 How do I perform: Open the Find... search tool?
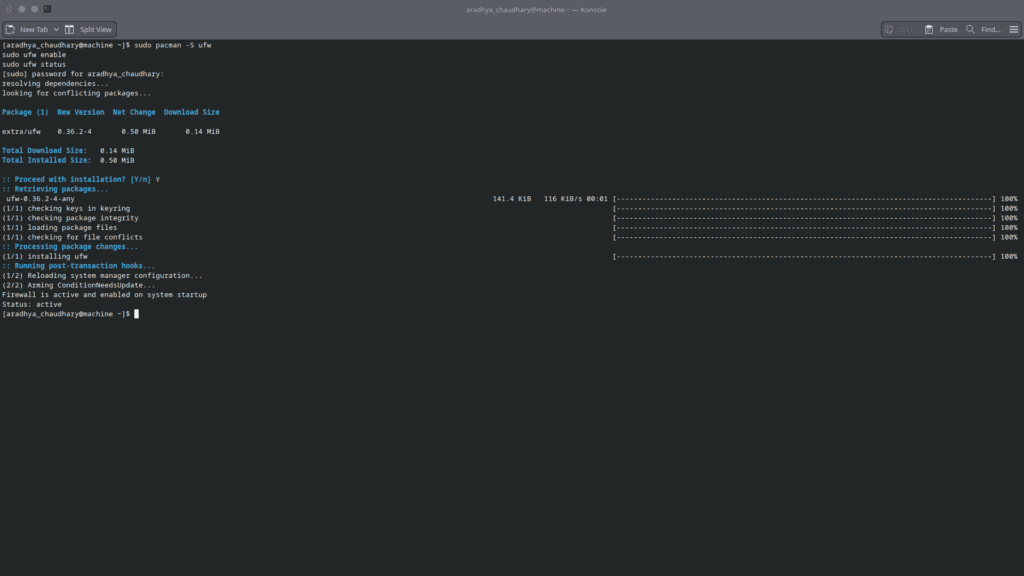click(x=983, y=29)
